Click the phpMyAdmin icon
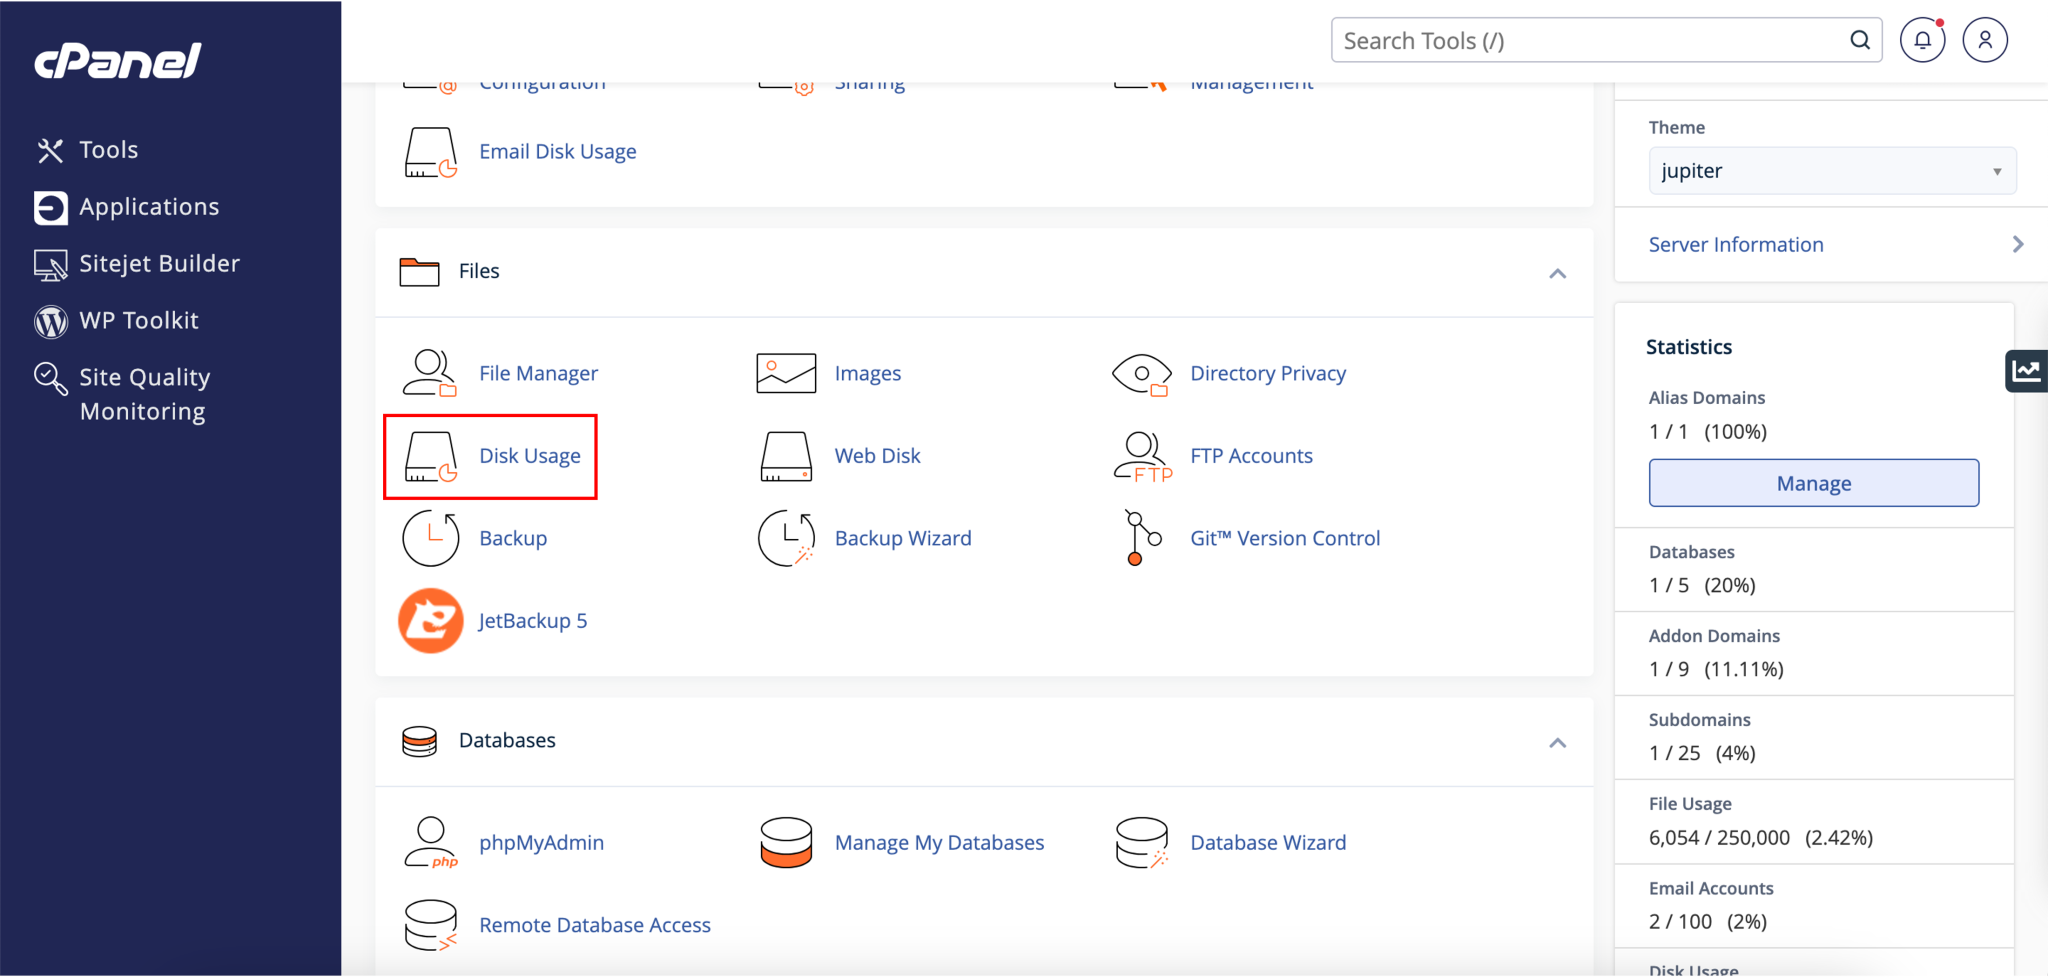 click(x=431, y=842)
